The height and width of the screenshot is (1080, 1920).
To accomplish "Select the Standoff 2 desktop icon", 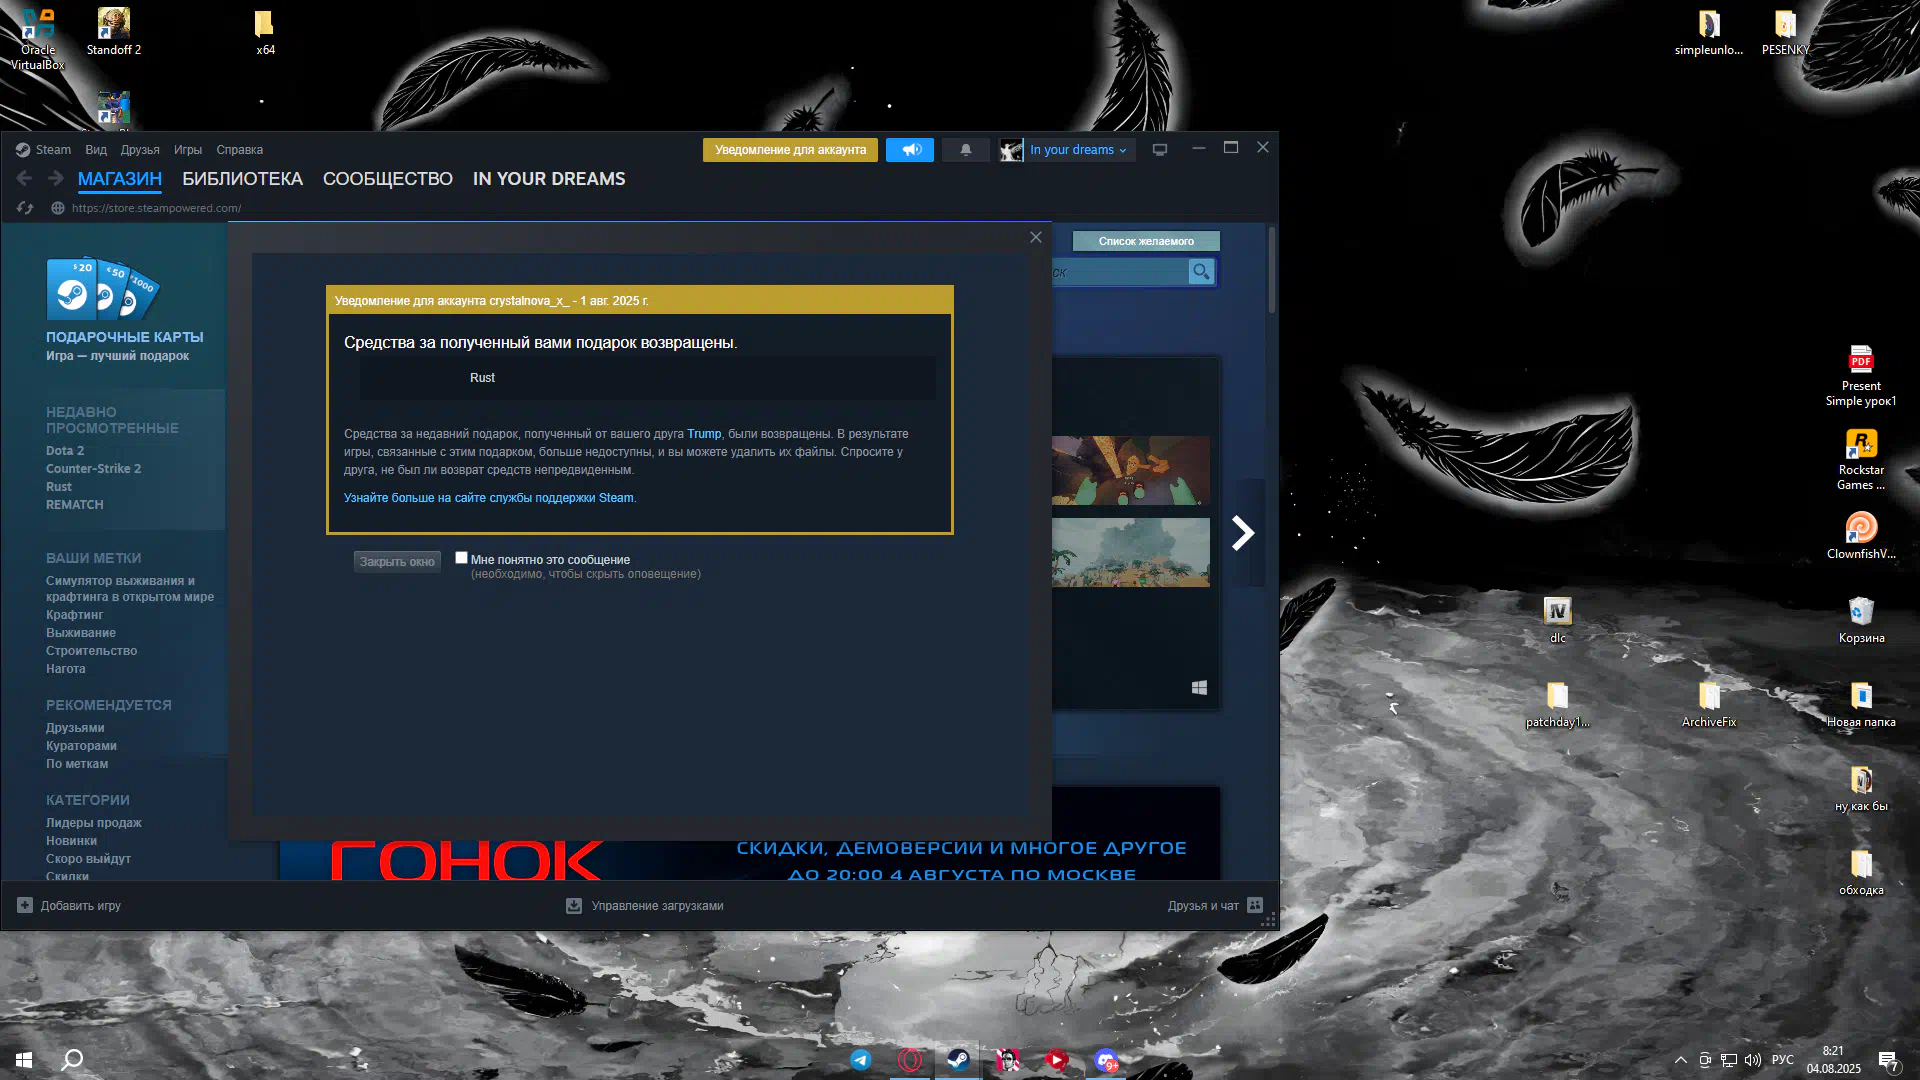I will [x=114, y=31].
